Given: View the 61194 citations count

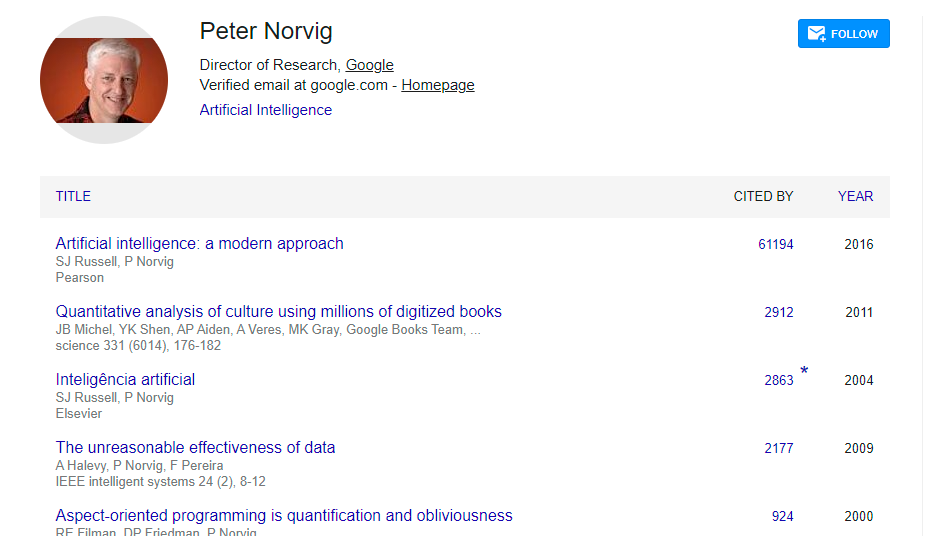Looking at the screenshot, I should [x=776, y=244].
